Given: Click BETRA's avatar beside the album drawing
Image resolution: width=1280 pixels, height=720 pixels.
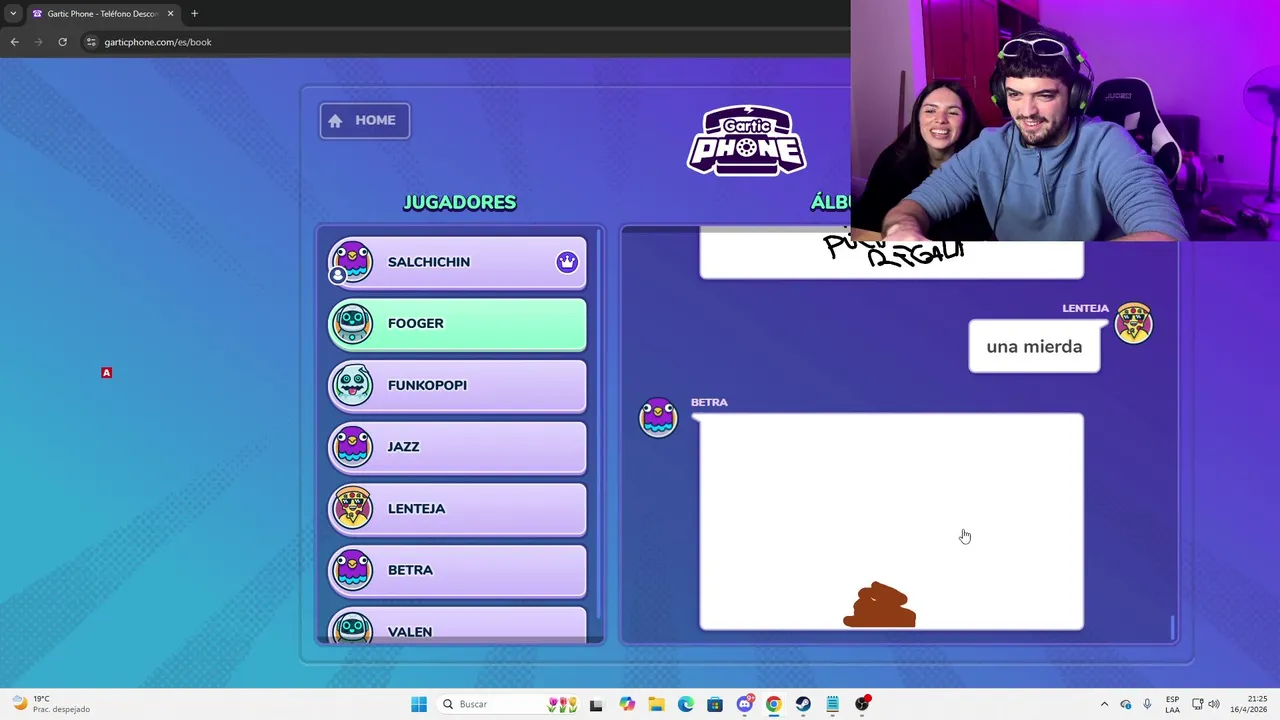Looking at the screenshot, I should 658,417.
